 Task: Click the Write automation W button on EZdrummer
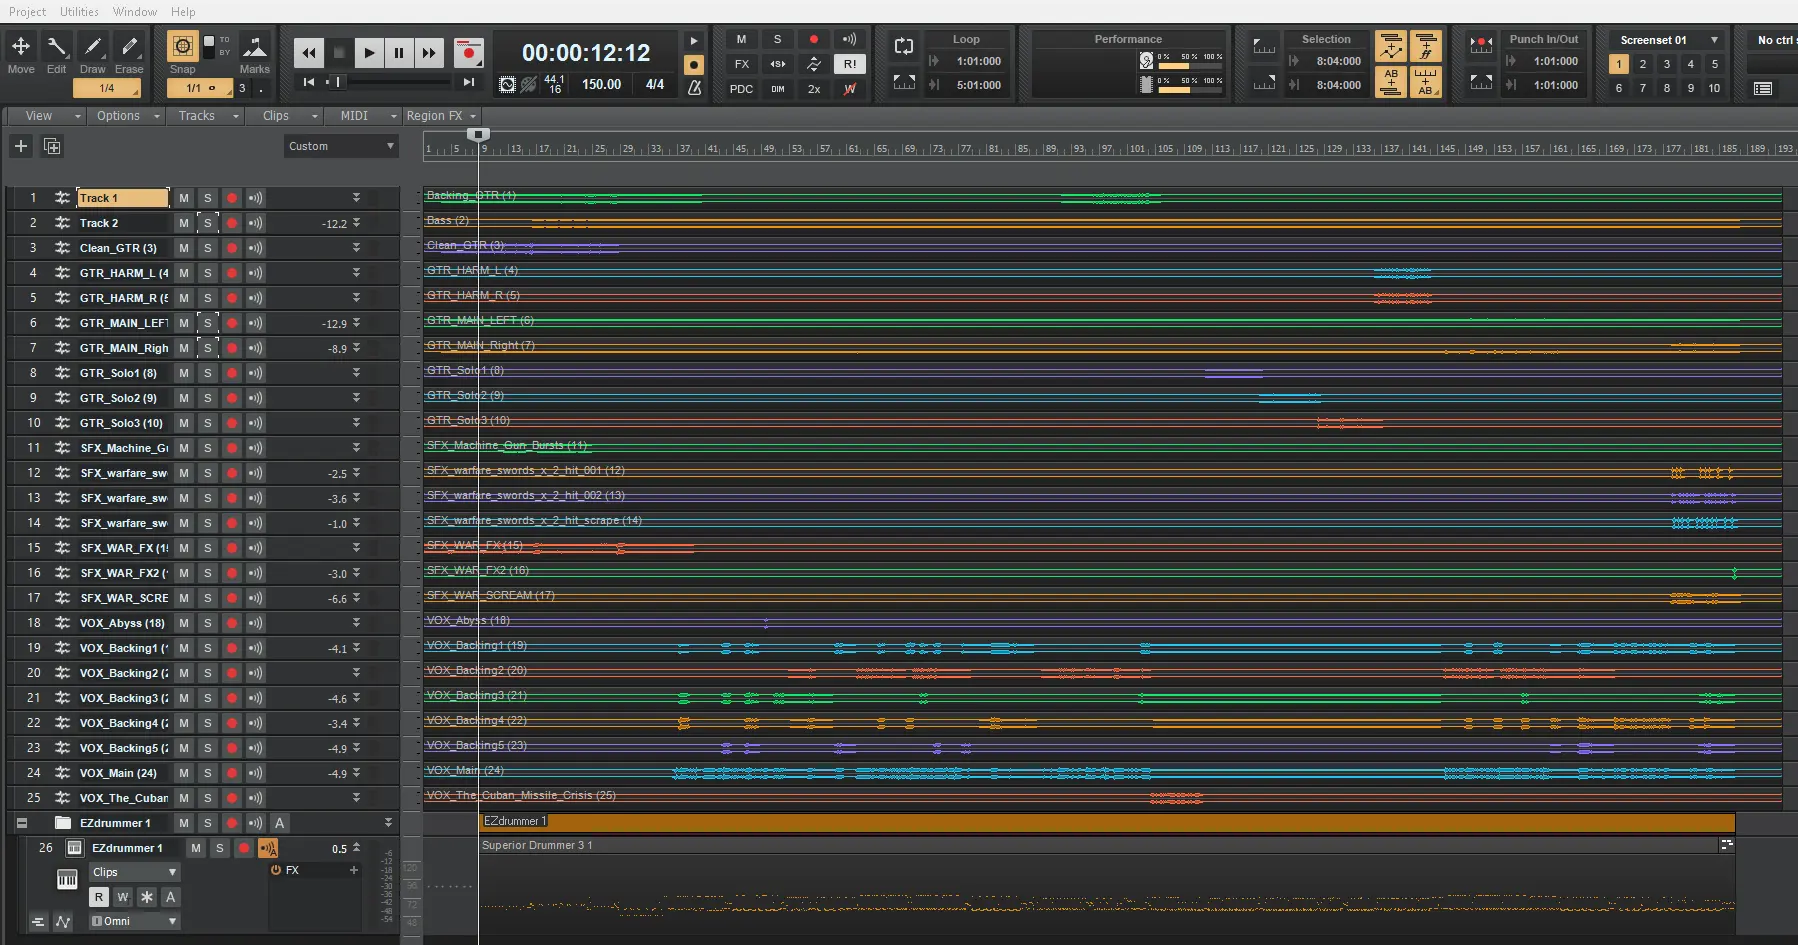(123, 897)
